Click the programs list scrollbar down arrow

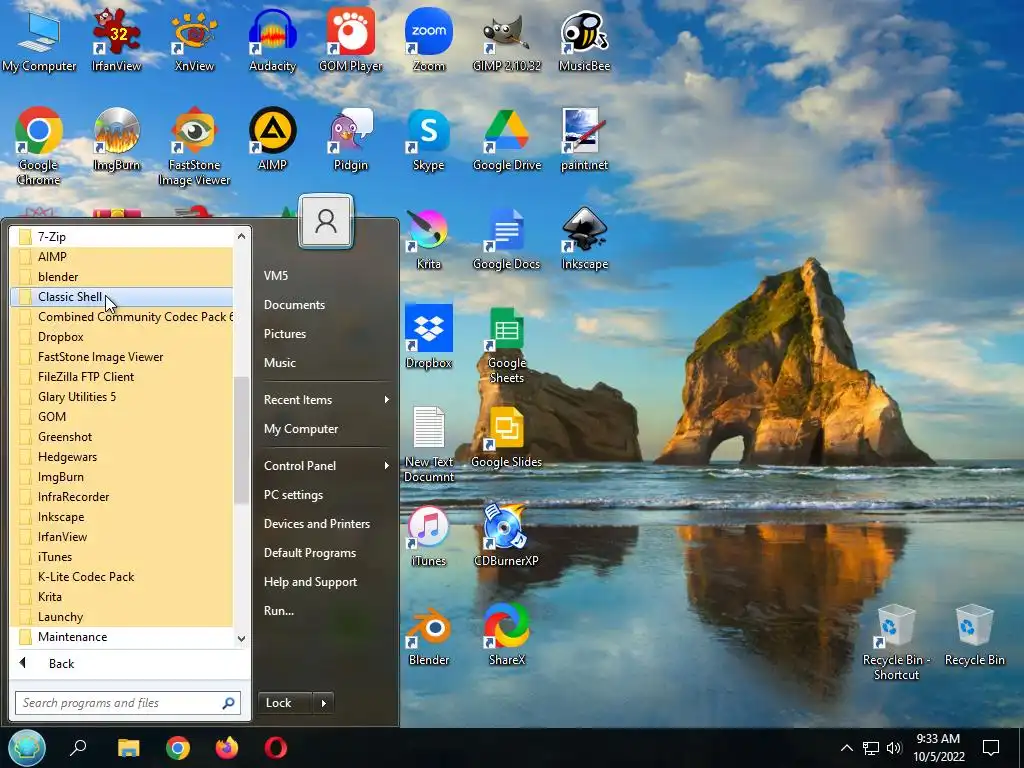click(x=242, y=639)
